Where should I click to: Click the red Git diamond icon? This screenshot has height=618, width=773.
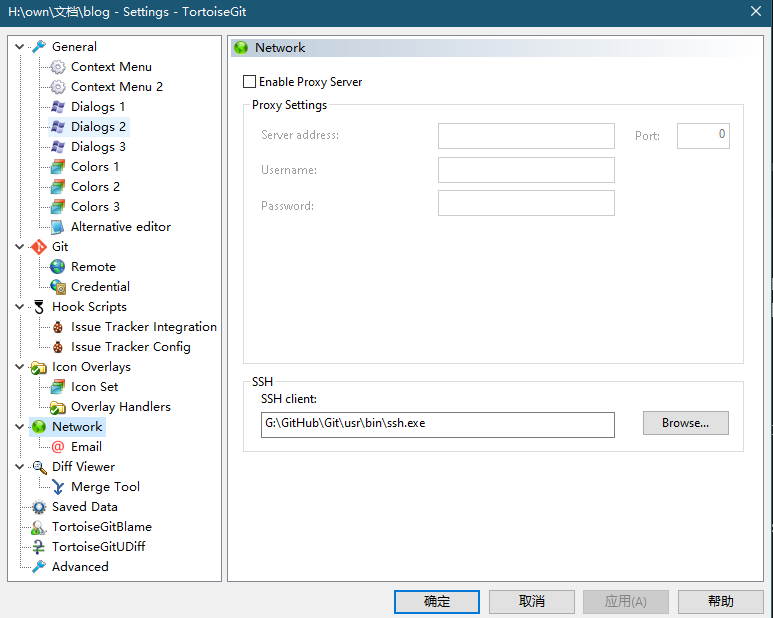(39, 247)
